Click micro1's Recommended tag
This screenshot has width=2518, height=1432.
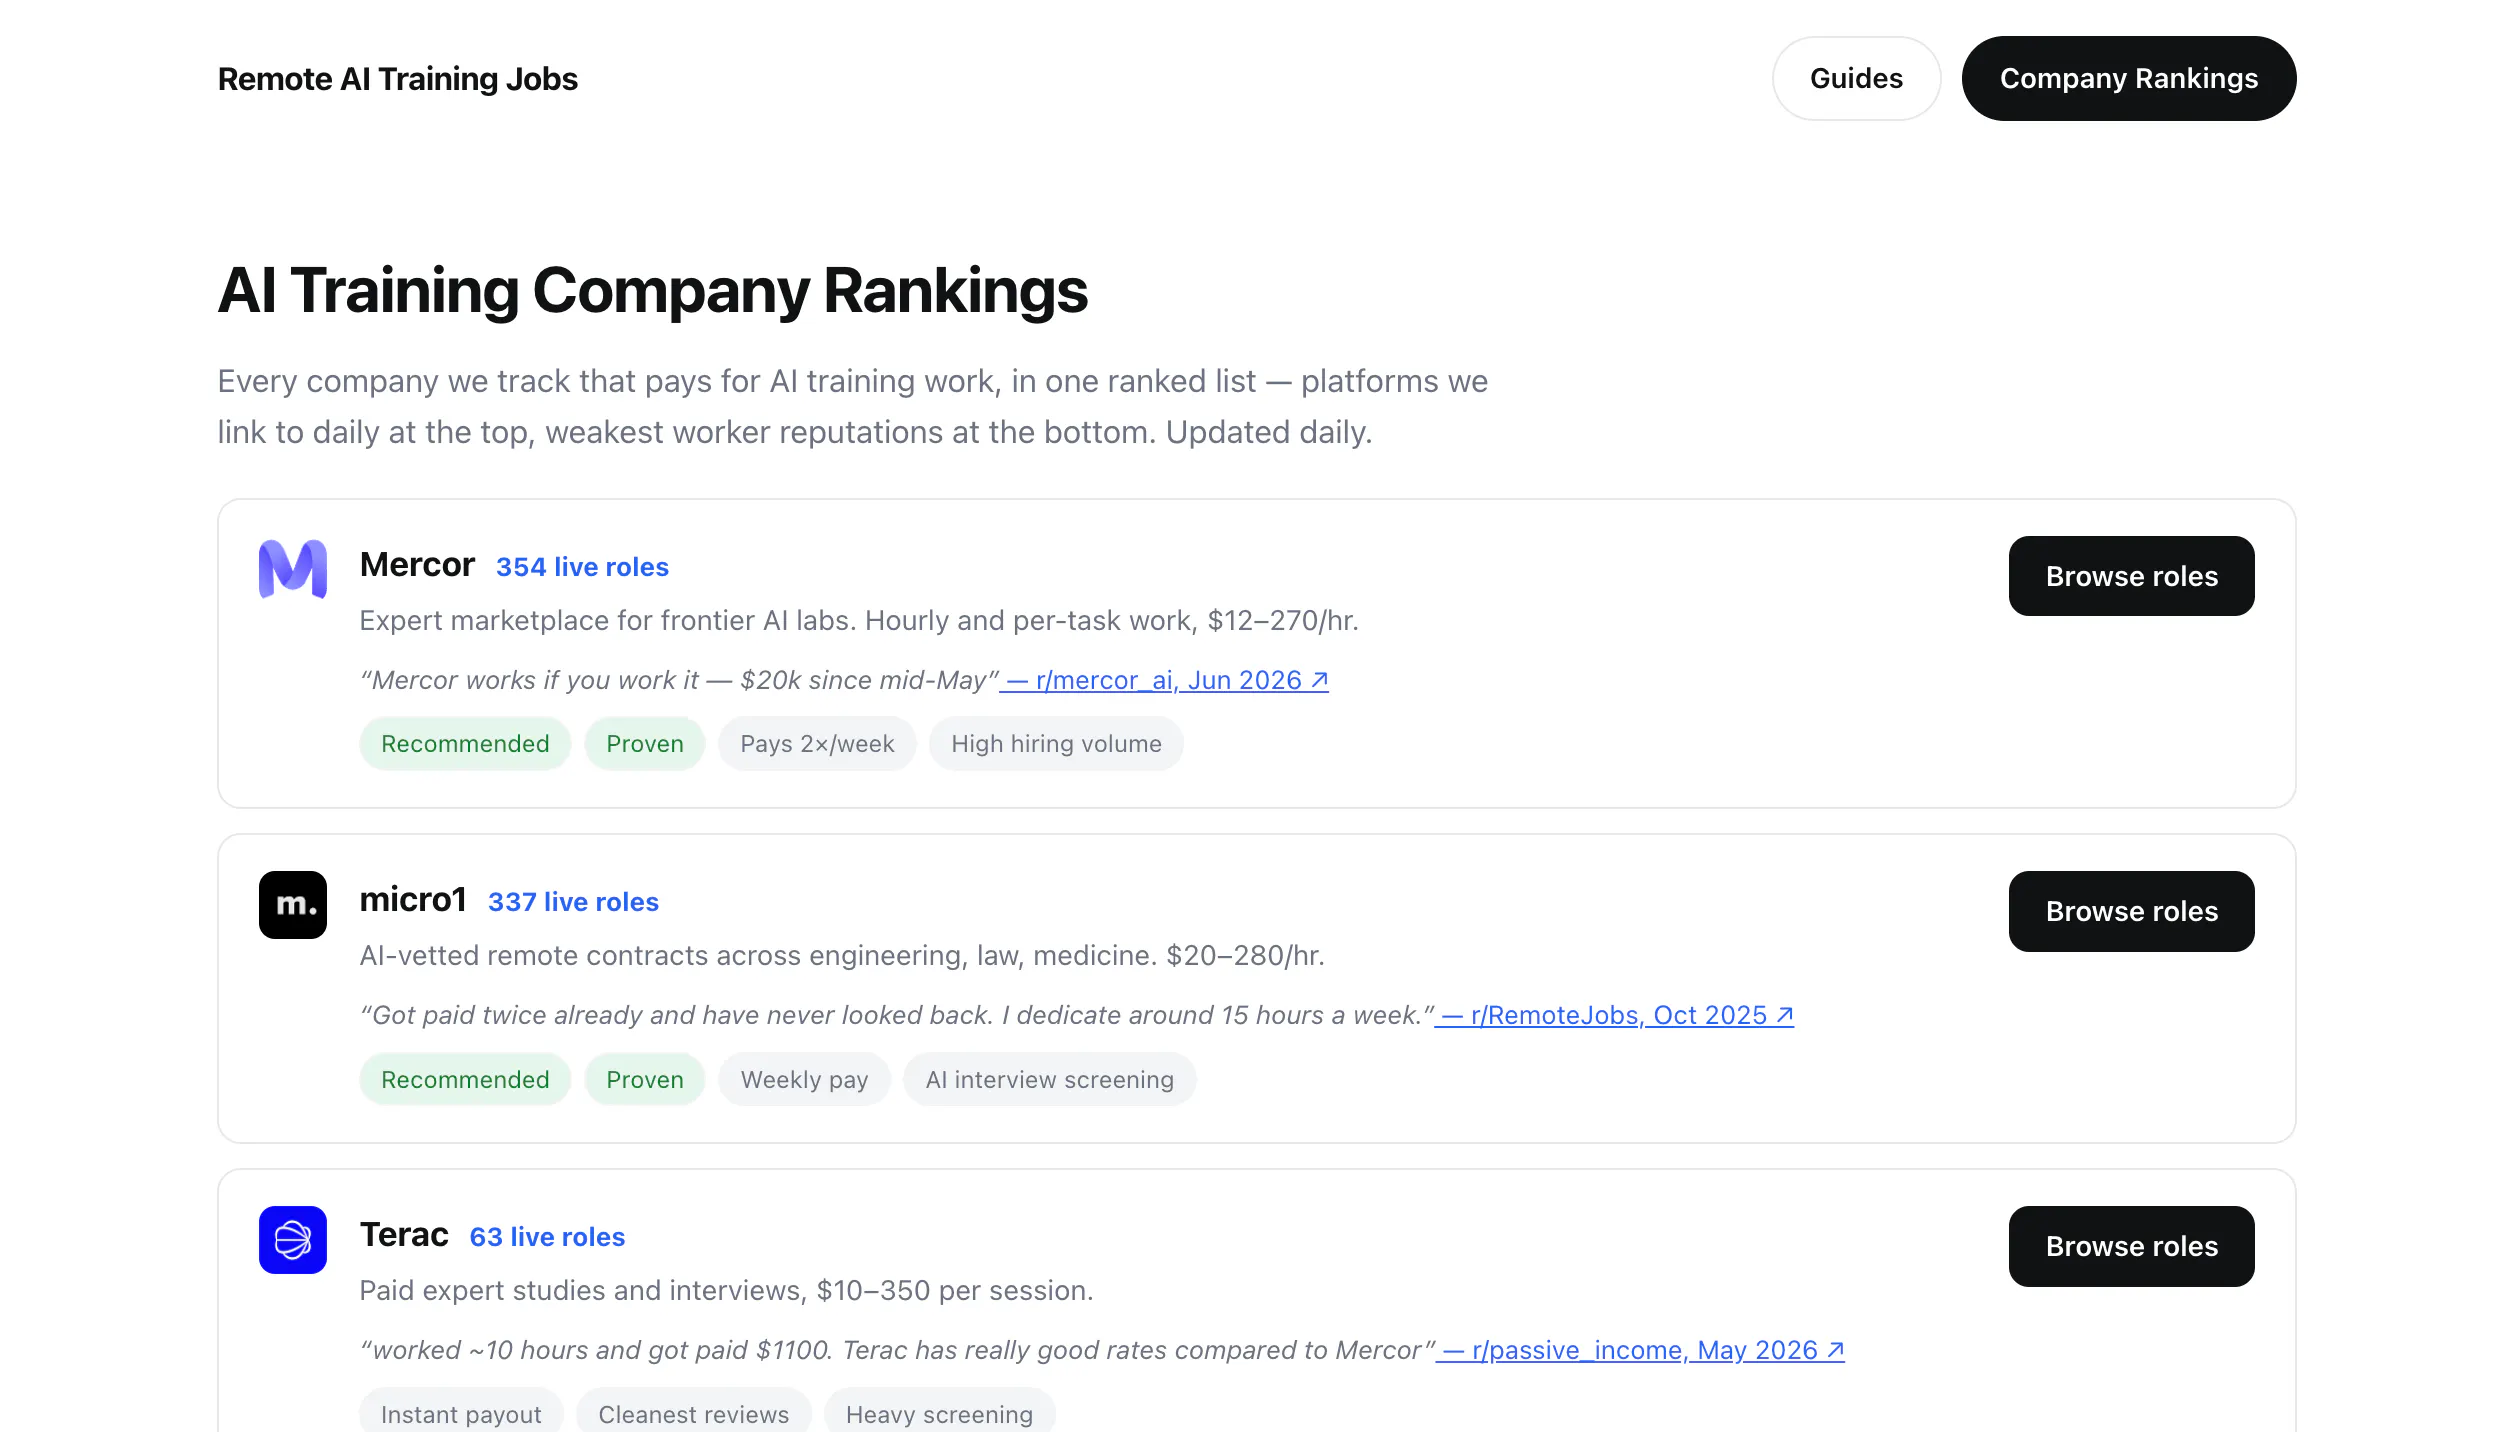point(465,1080)
